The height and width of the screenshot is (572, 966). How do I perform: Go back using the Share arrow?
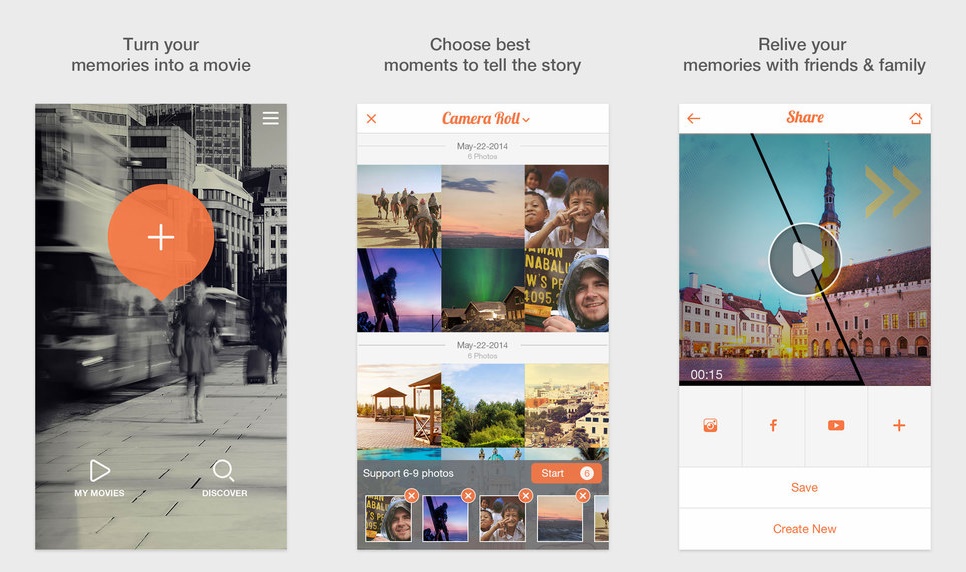(694, 118)
